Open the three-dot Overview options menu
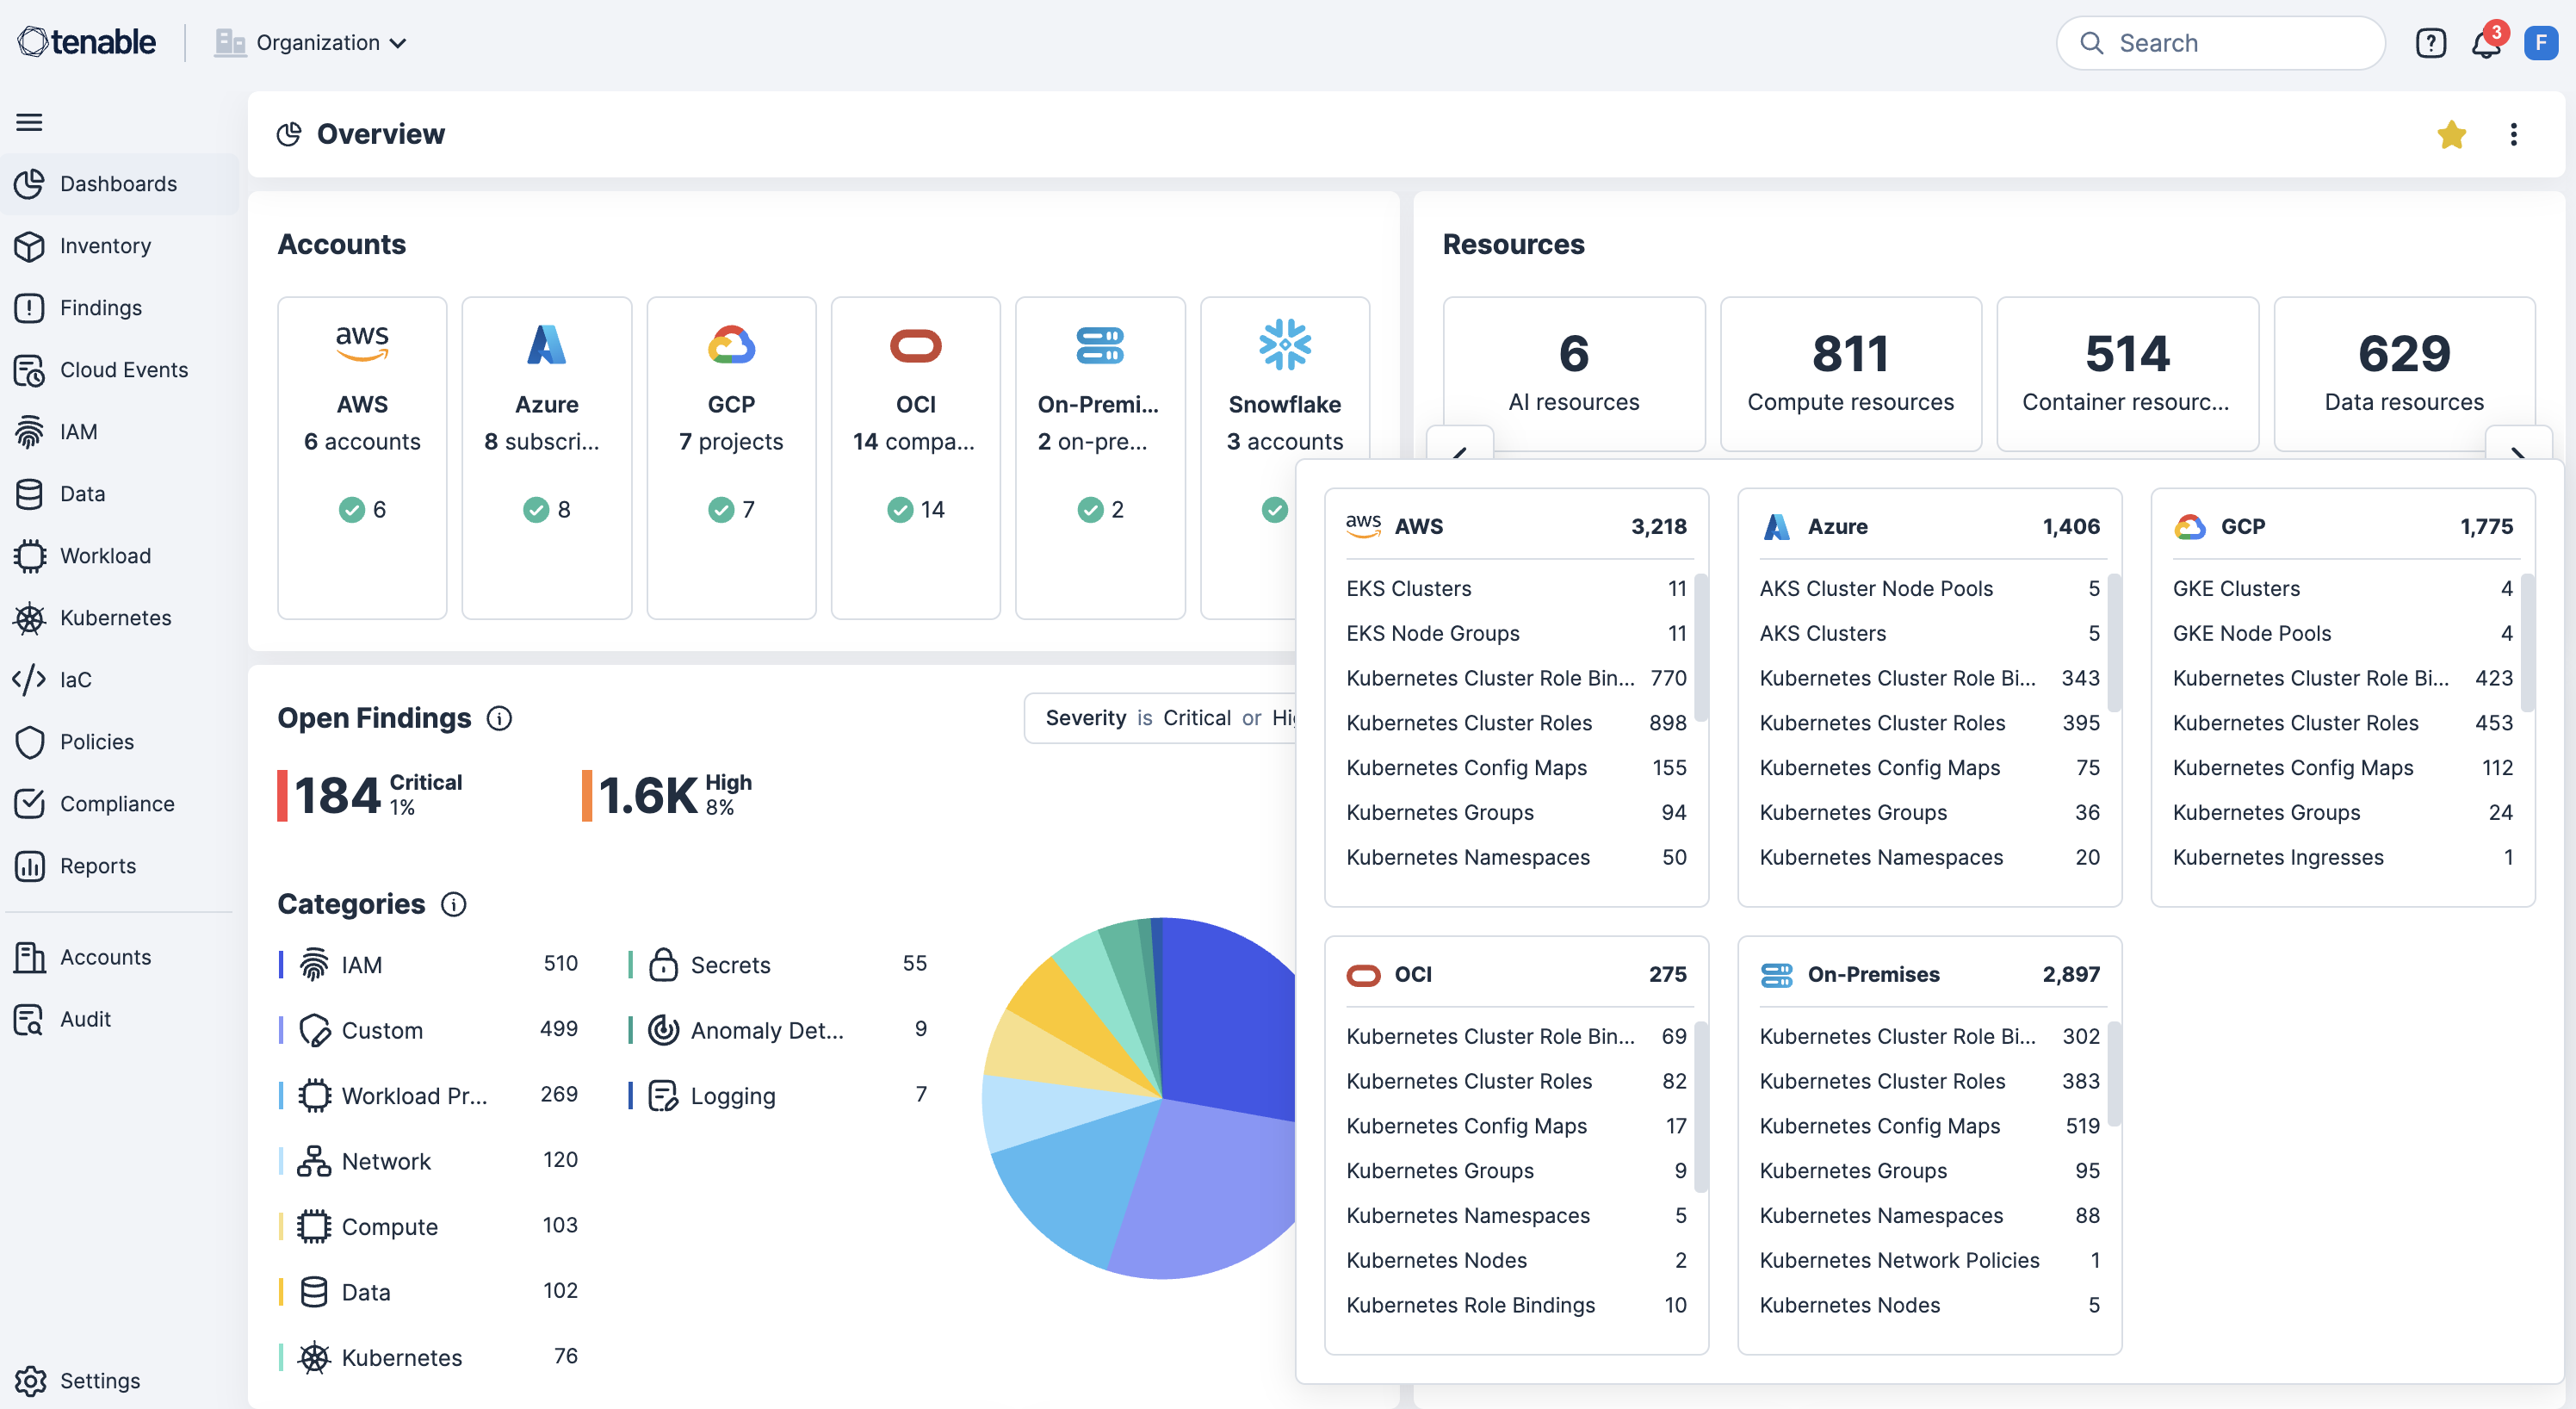 click(x=2513, y=134)
